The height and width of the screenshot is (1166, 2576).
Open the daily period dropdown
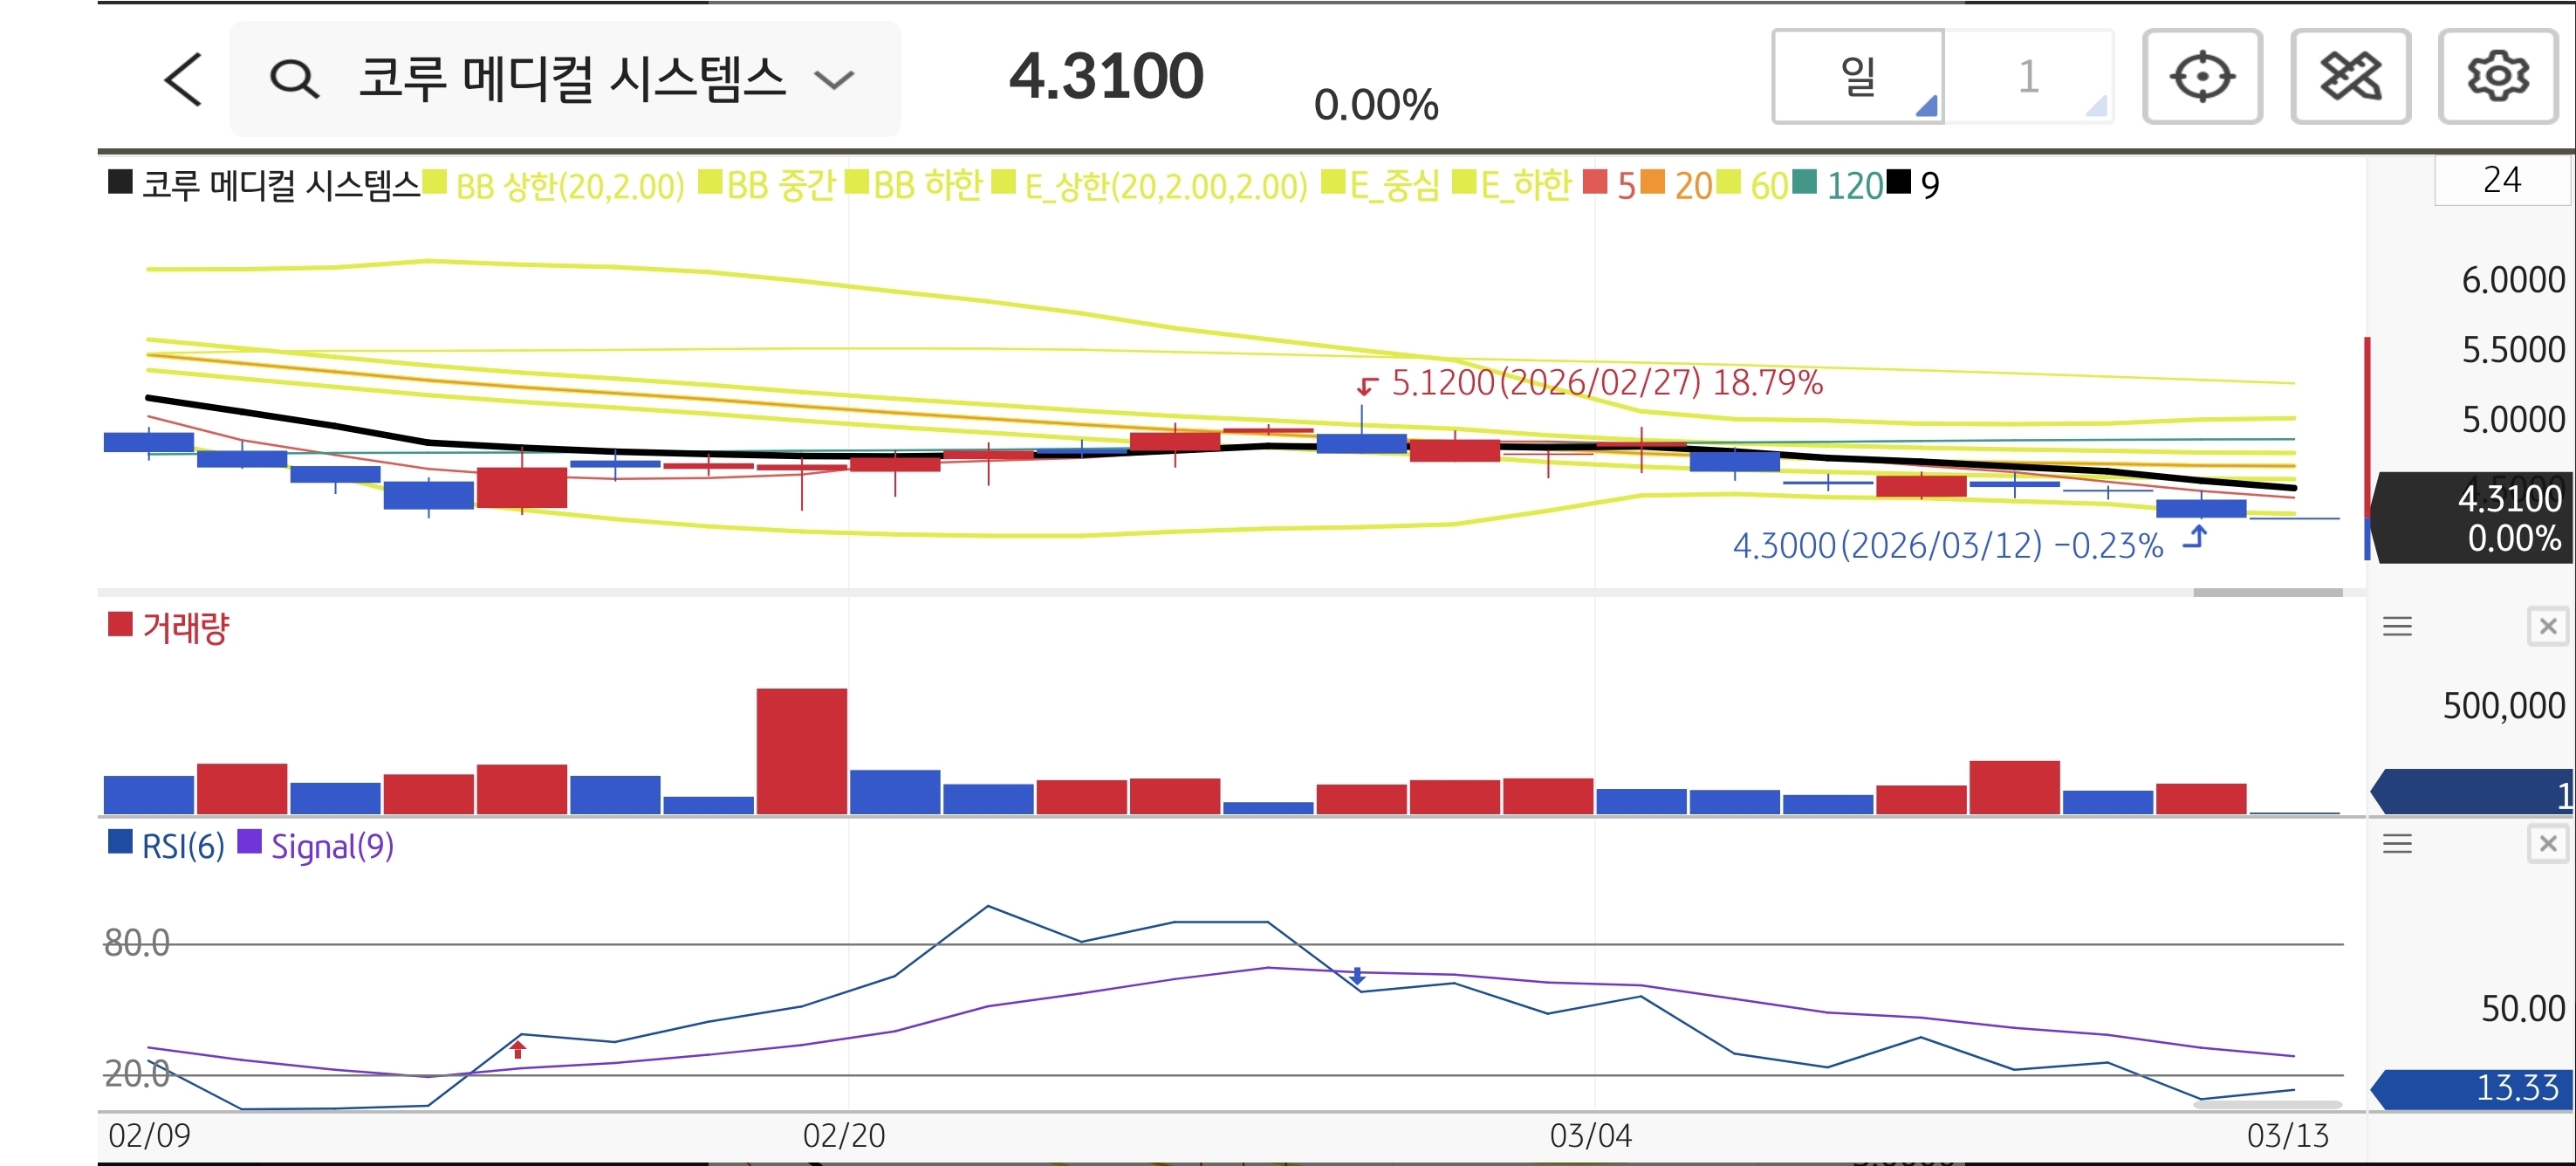point(1857,77)
